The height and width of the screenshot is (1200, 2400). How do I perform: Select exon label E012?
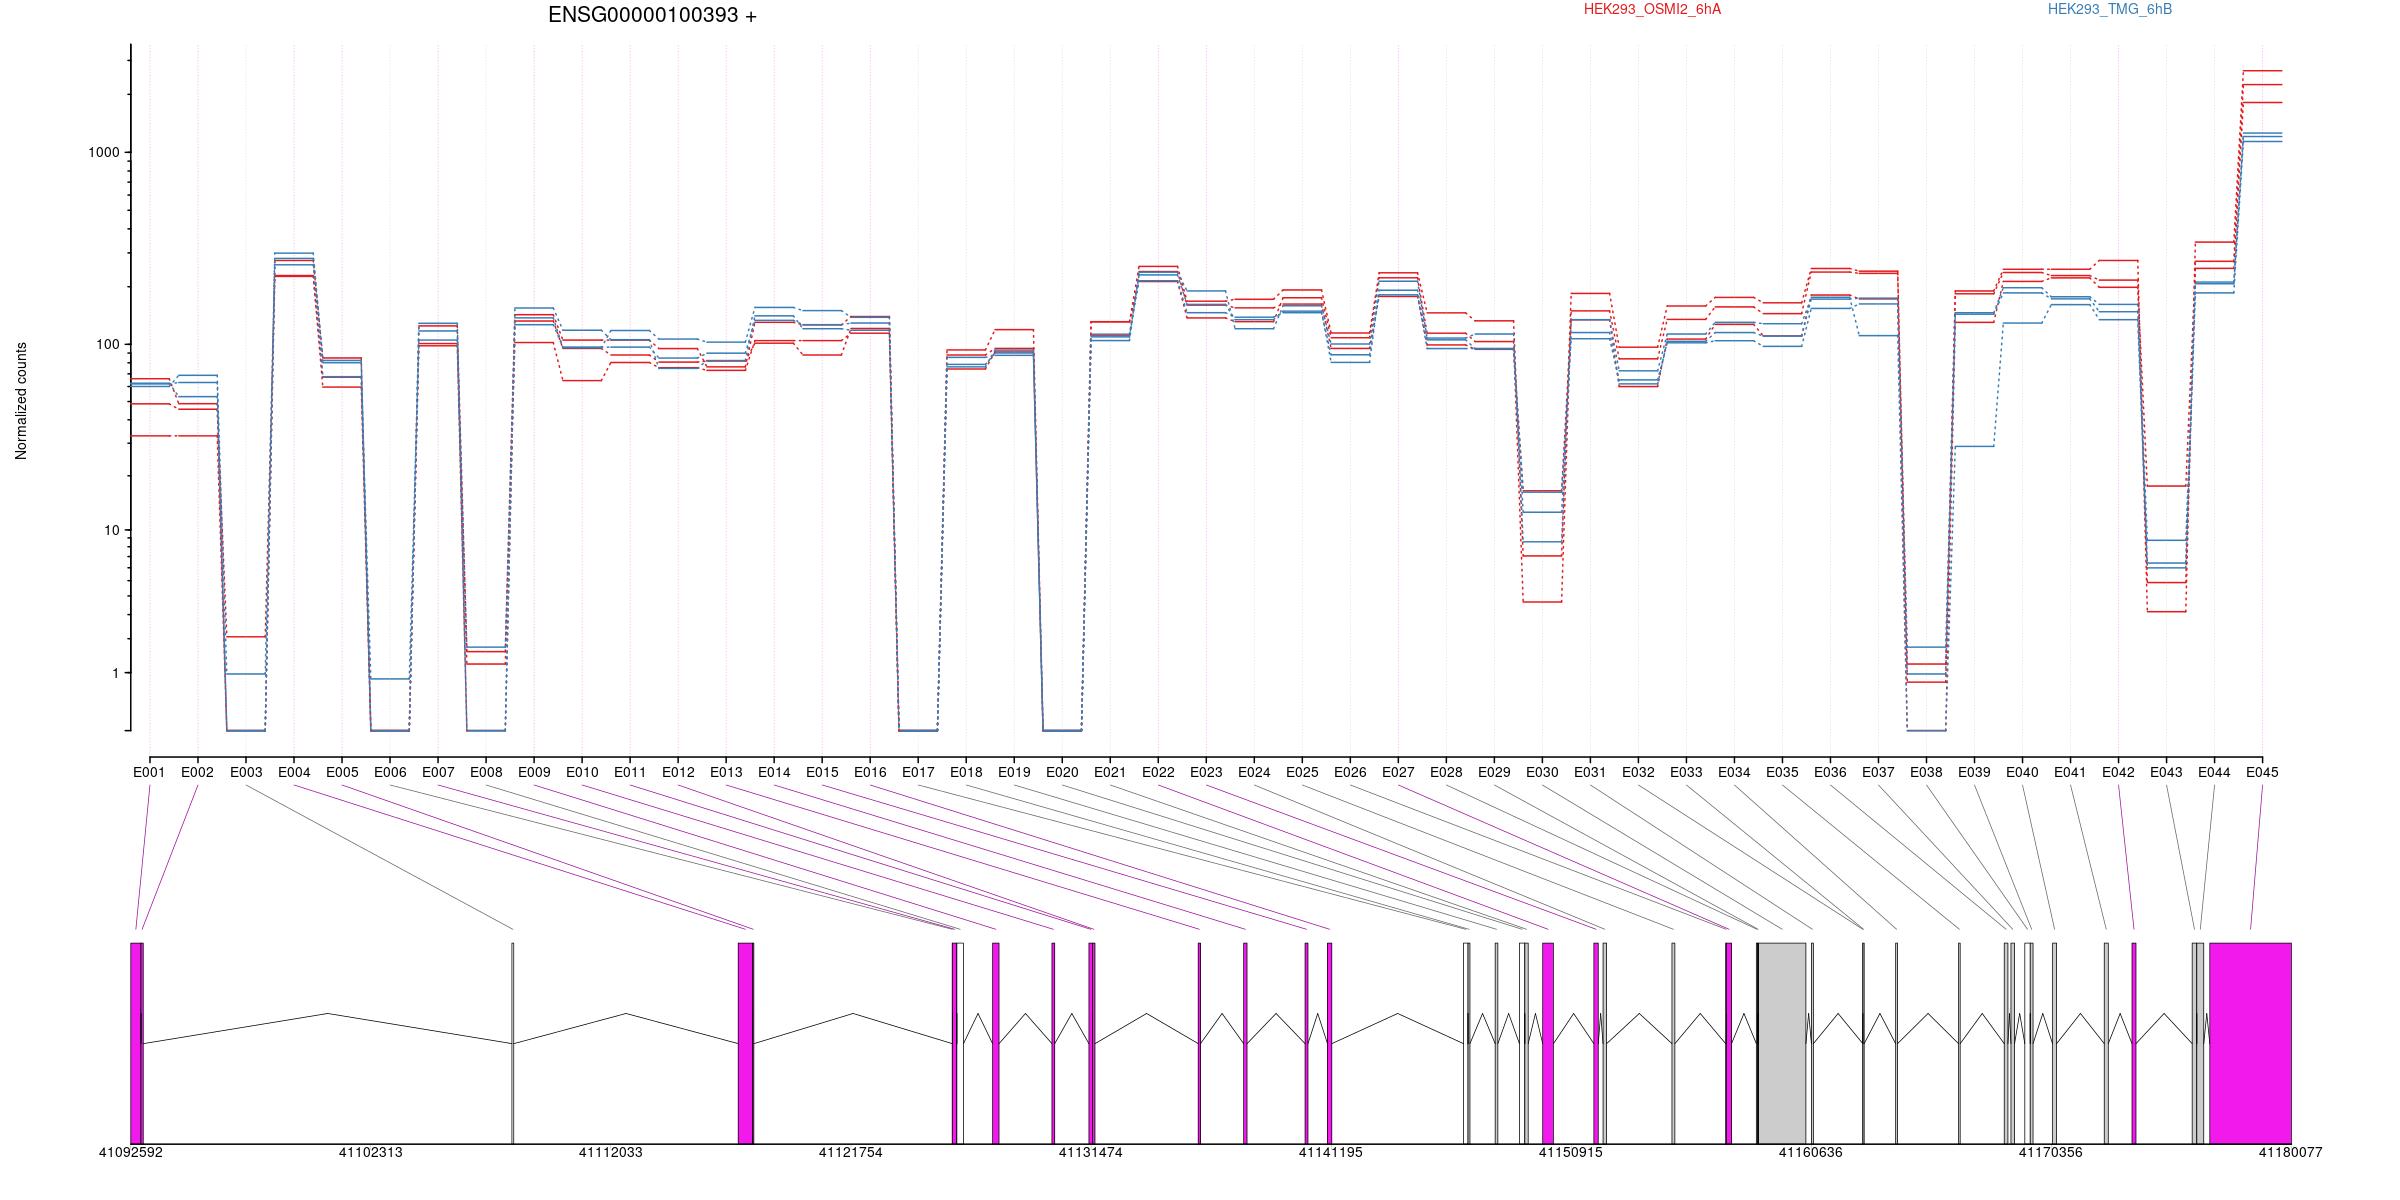[678, 772]
